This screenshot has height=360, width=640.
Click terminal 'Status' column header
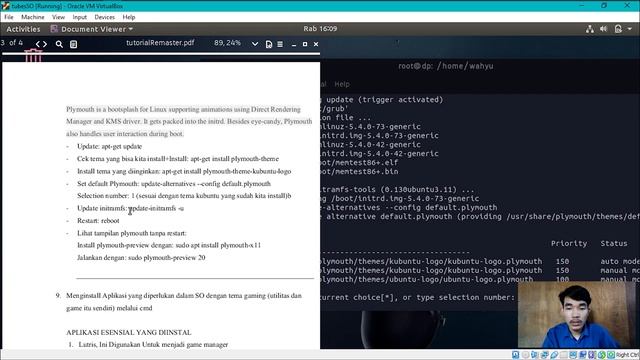tap(614, 243)
